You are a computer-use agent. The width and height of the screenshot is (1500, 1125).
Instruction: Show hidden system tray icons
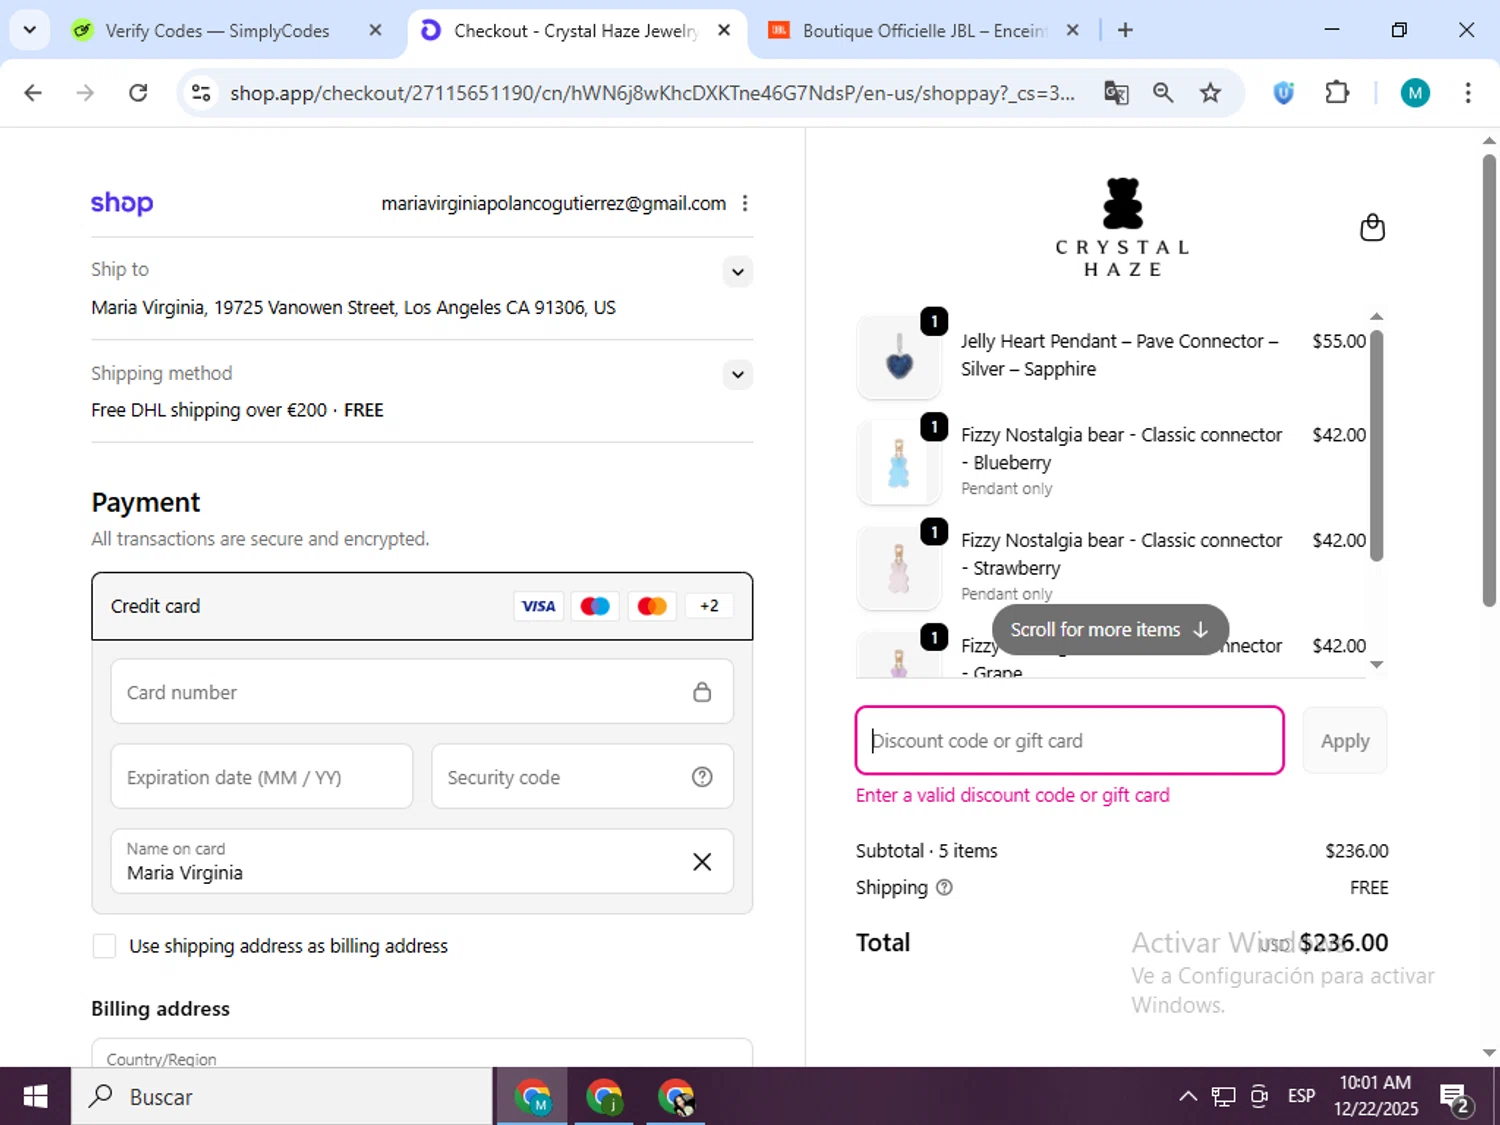coord(1188,1096)
